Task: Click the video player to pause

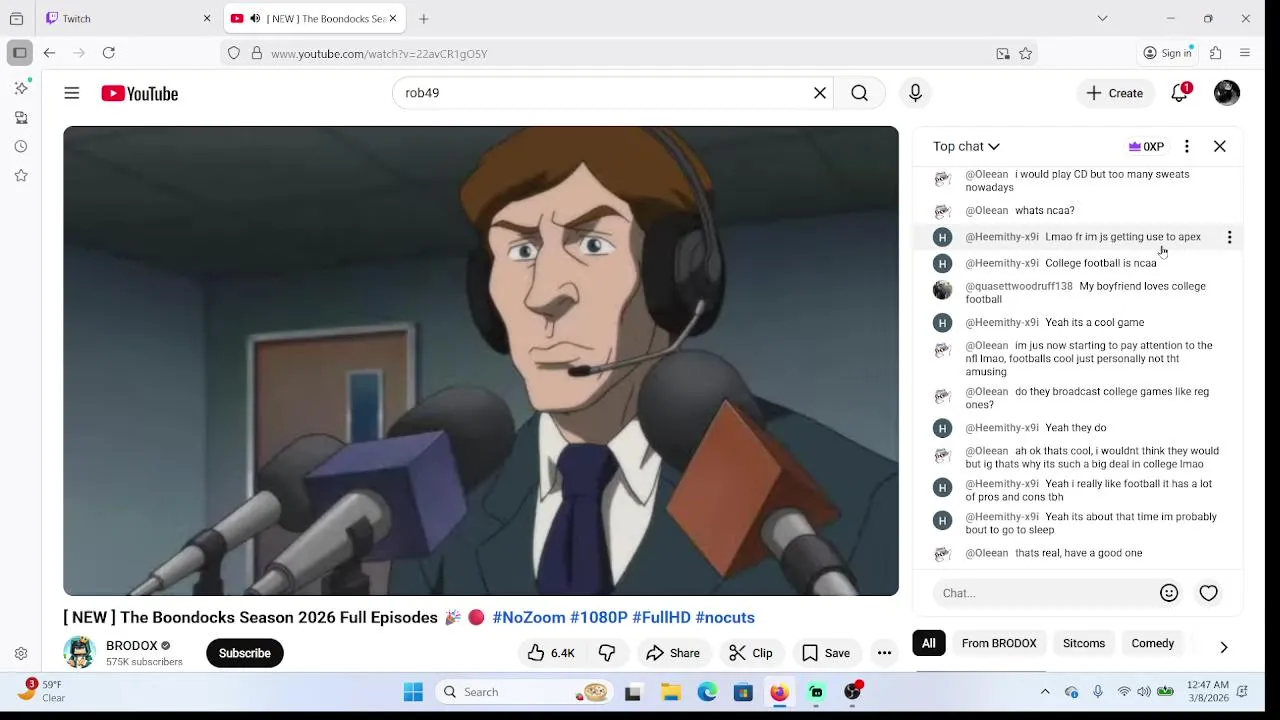Action: [x=481, y=360]
